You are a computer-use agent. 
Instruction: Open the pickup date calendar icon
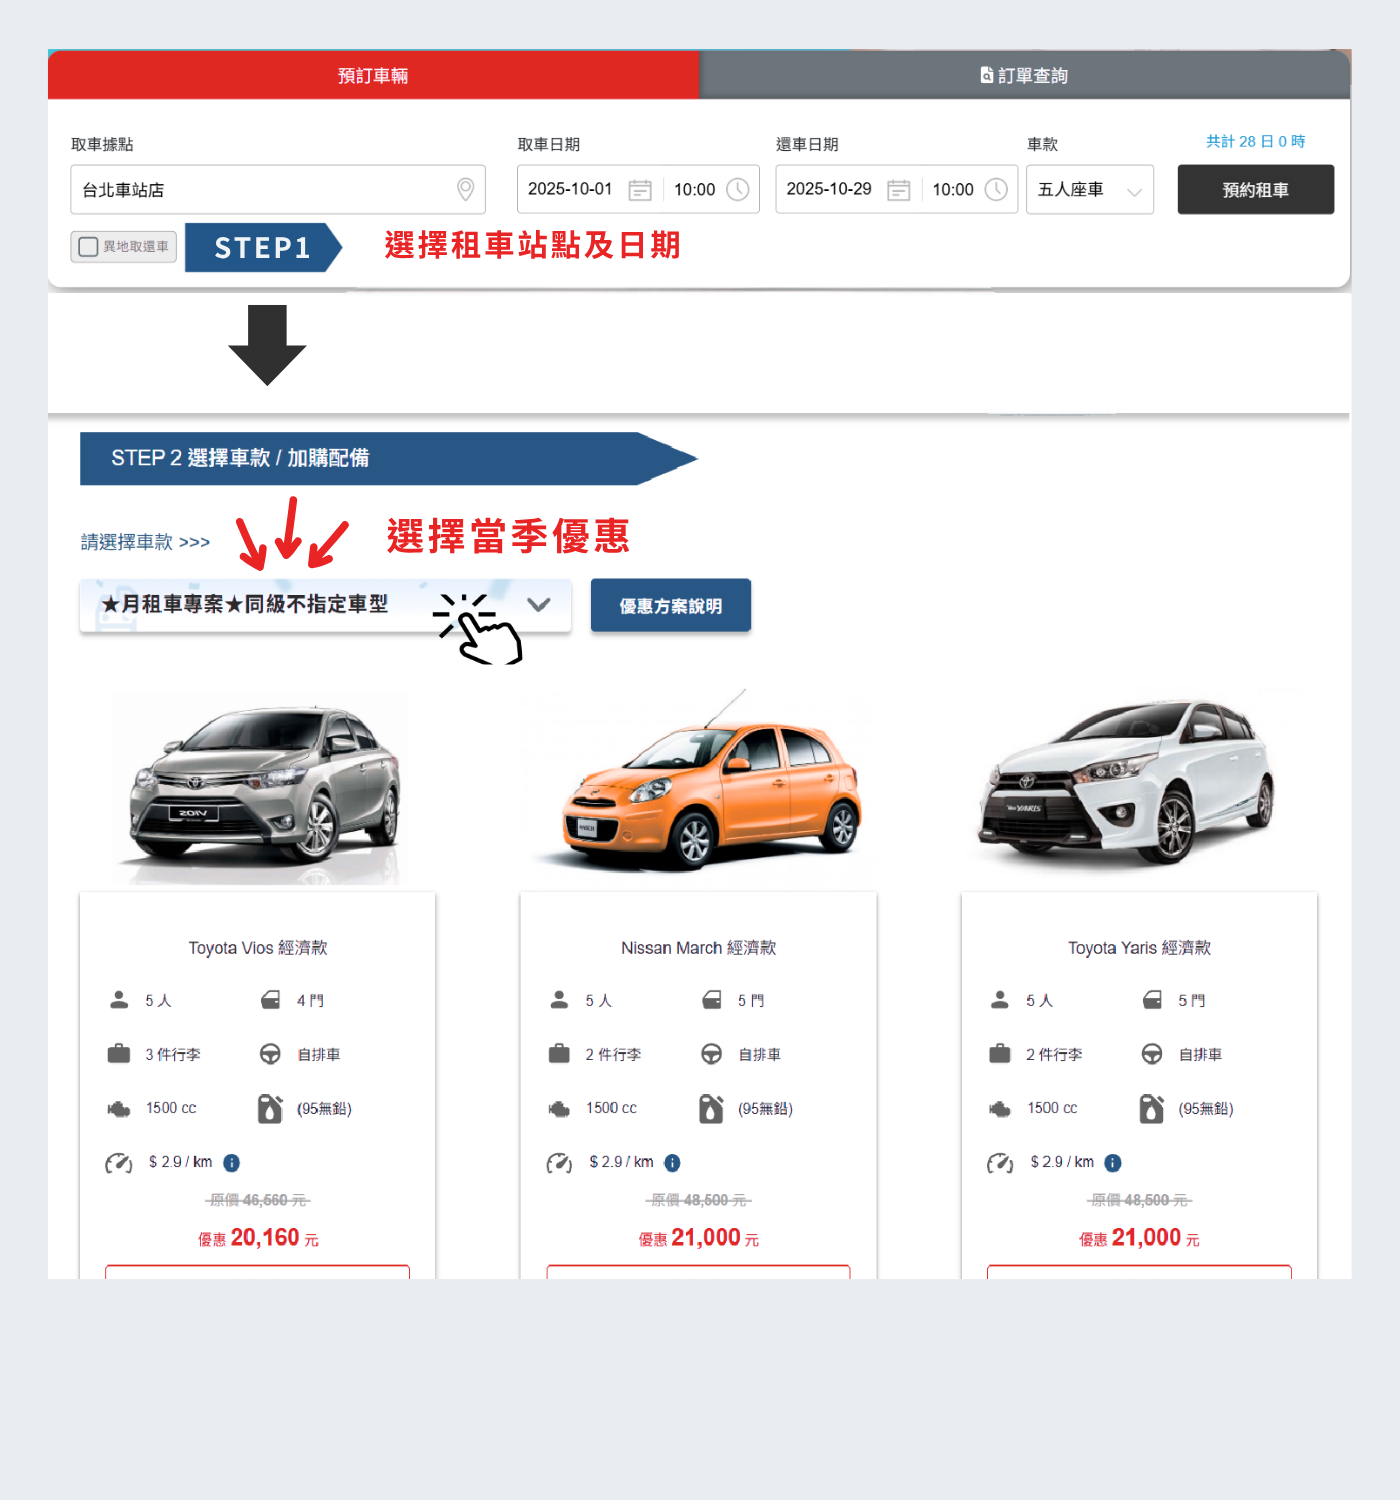pos(640,190)
